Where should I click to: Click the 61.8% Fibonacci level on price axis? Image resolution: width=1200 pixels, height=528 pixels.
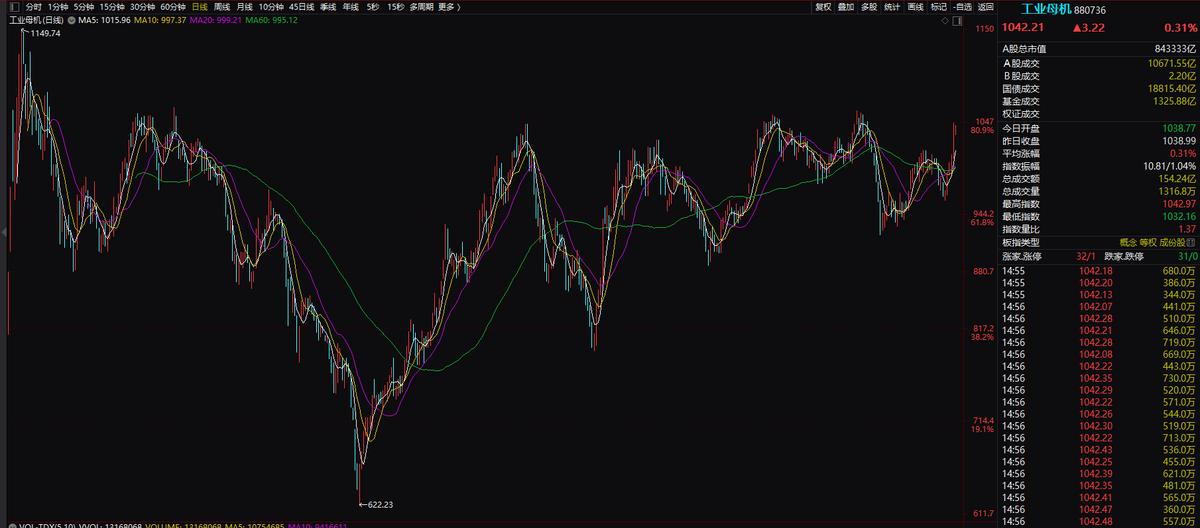pos(982,223)
